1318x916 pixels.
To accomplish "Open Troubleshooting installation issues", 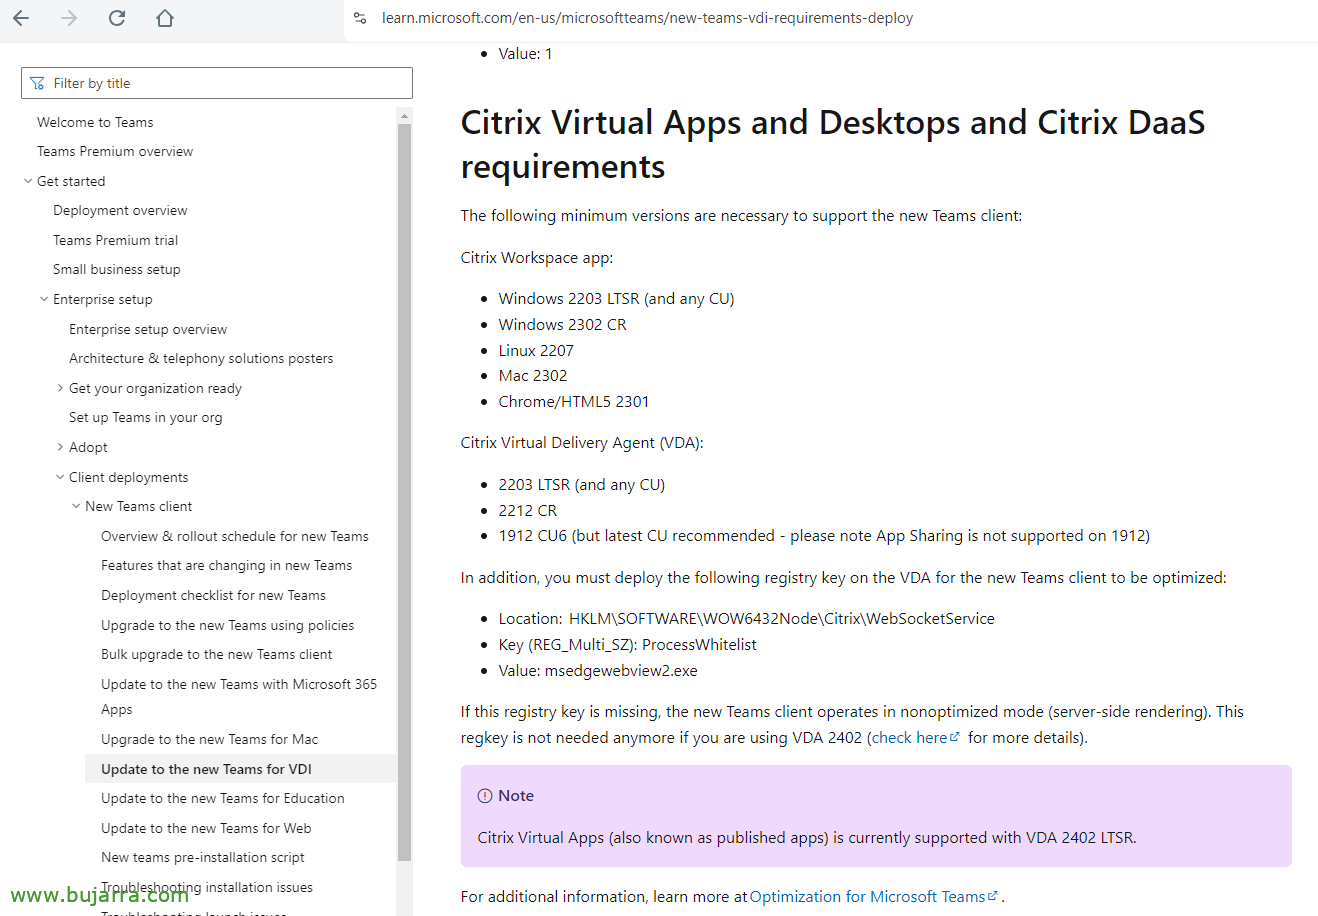I will pyautogui.click(x=207, y=887).
